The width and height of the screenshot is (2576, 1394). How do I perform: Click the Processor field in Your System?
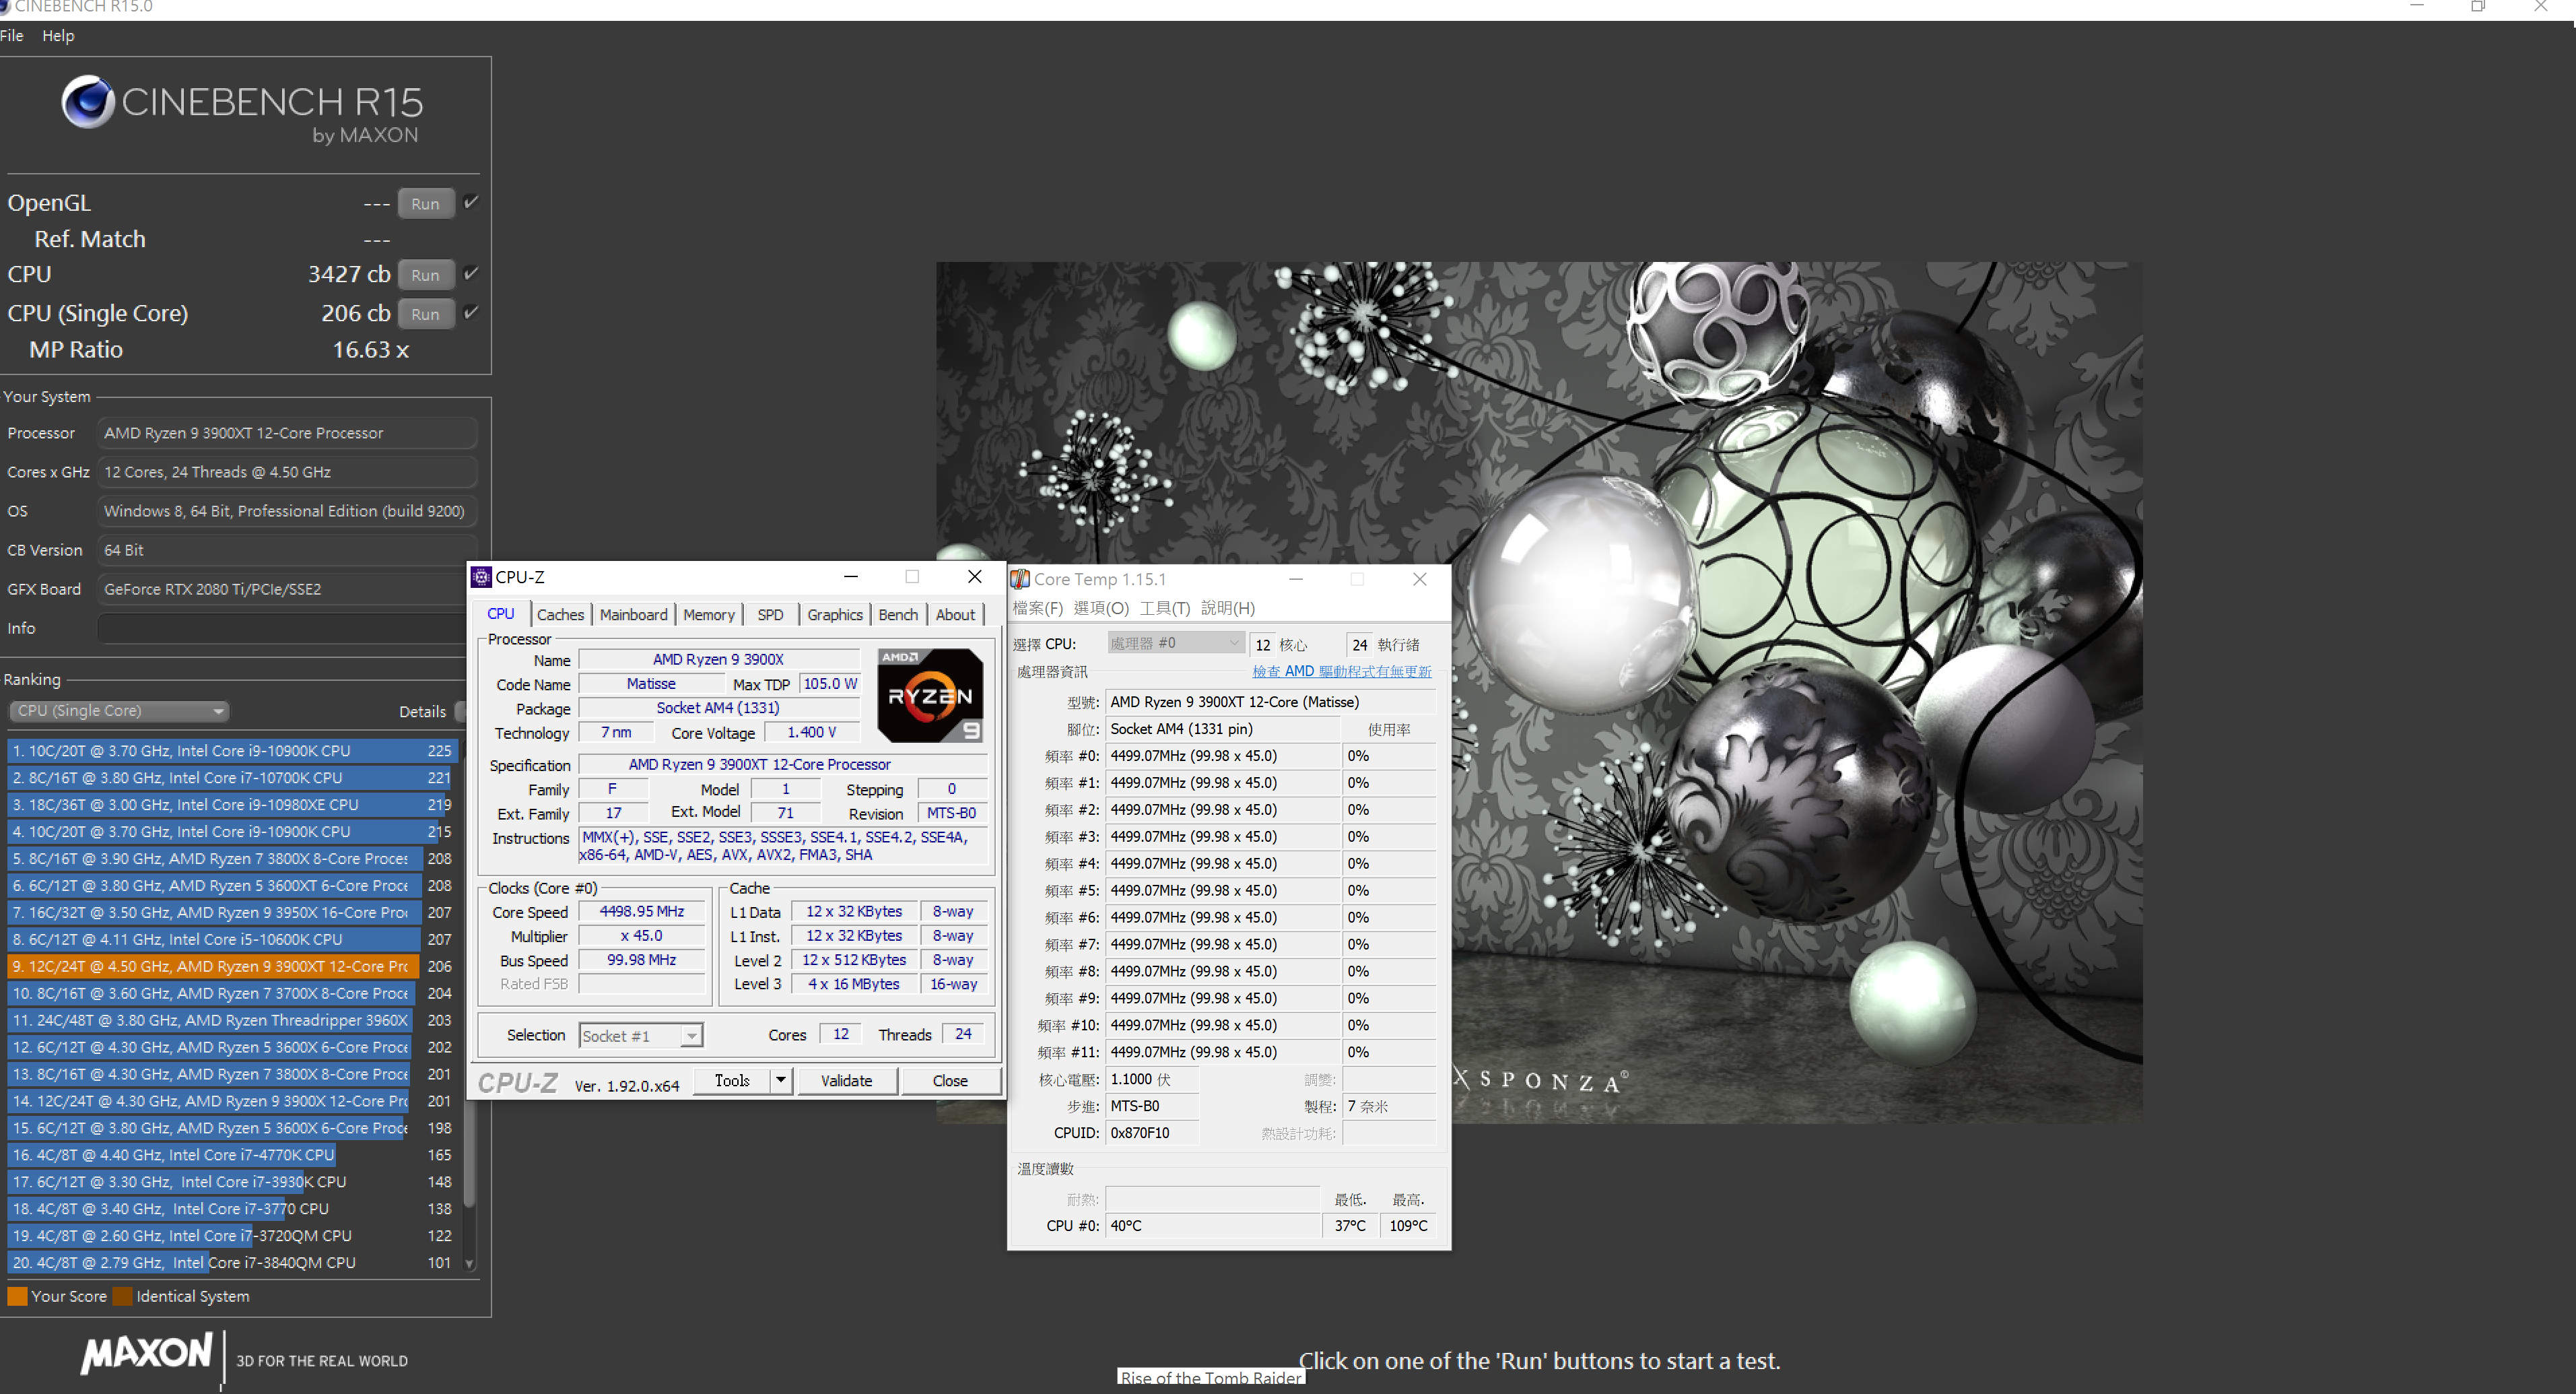[287, 433]
